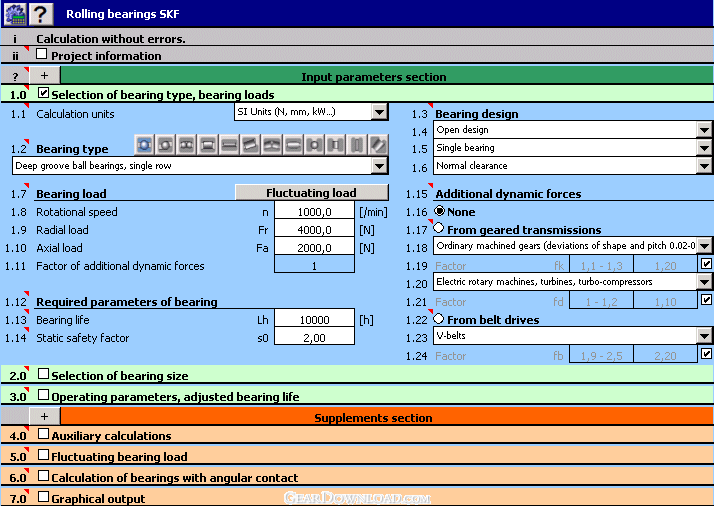Check the Graphical output section box

pos(43,497)
